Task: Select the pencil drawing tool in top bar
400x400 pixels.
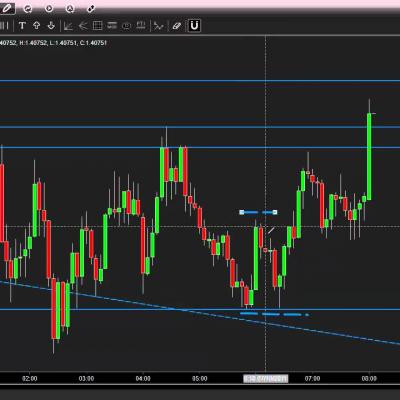Action: 6,8
